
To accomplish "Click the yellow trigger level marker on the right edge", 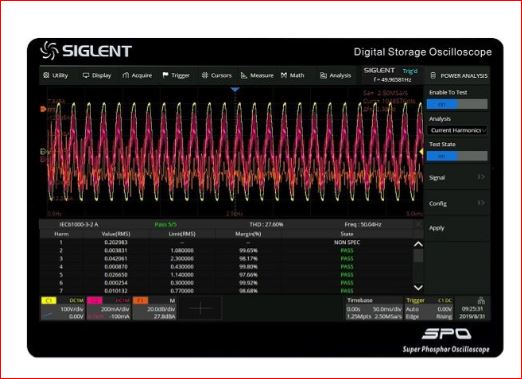I will (x=421, y=152).
